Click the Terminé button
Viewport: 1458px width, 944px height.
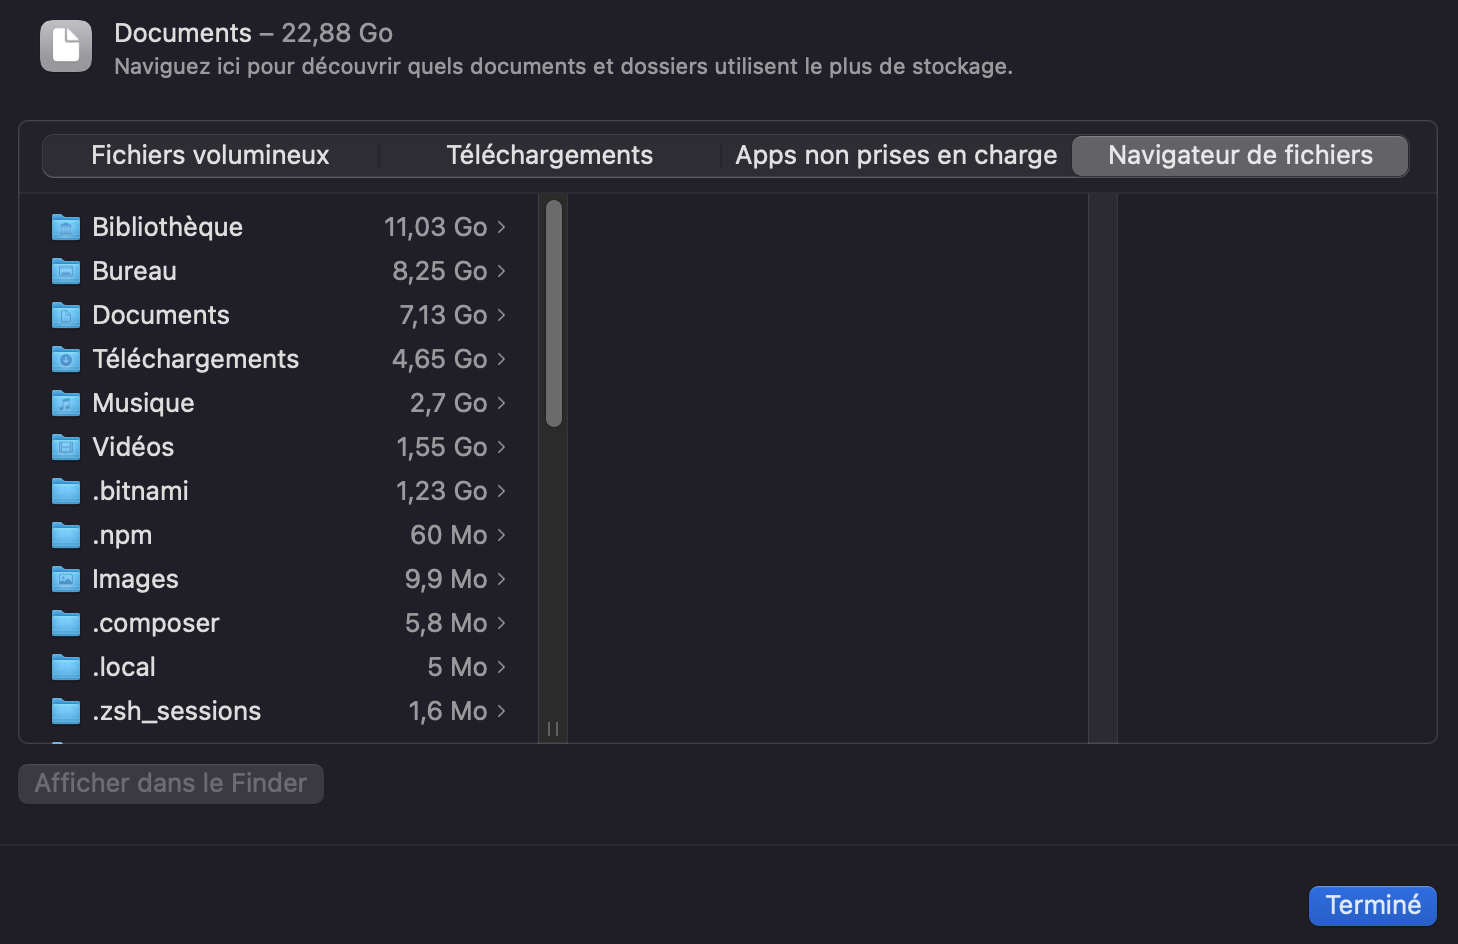[1372, 905]
